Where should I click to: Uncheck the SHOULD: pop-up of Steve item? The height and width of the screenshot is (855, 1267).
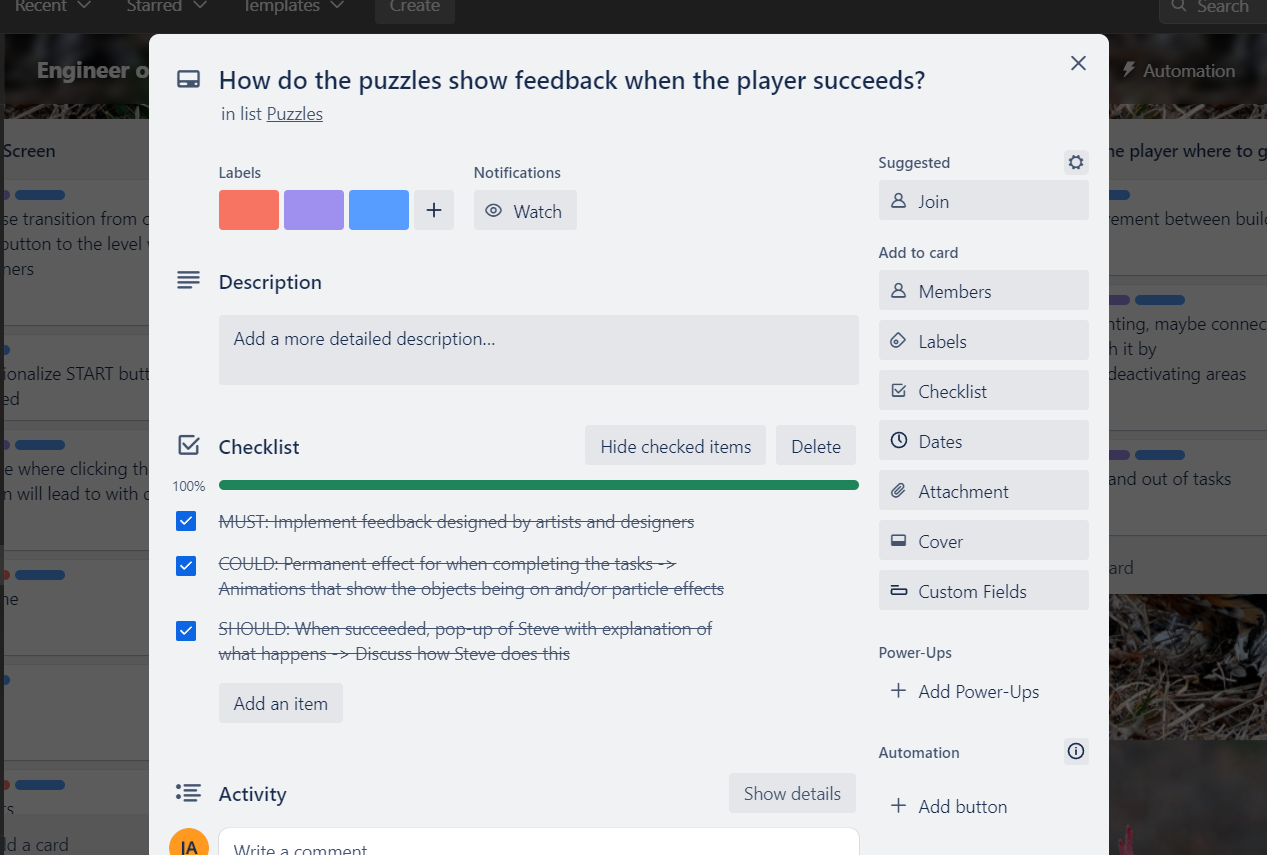click(x=186, y=631)
